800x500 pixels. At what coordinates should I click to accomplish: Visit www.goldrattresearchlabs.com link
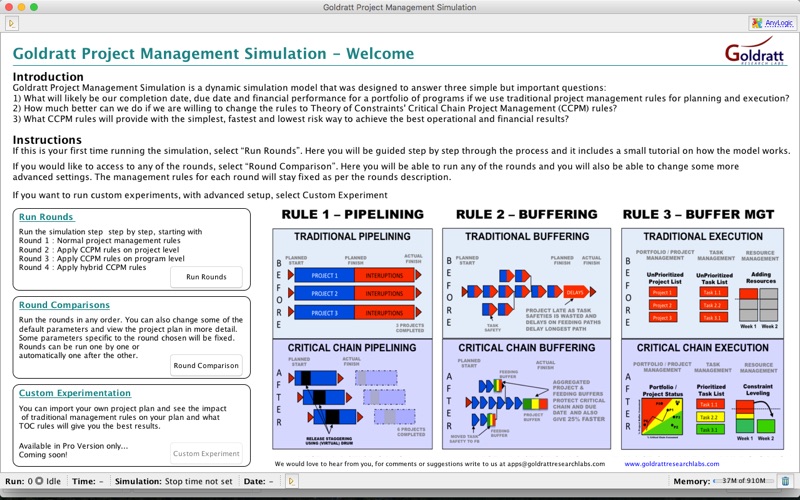[x=672, y=464]
